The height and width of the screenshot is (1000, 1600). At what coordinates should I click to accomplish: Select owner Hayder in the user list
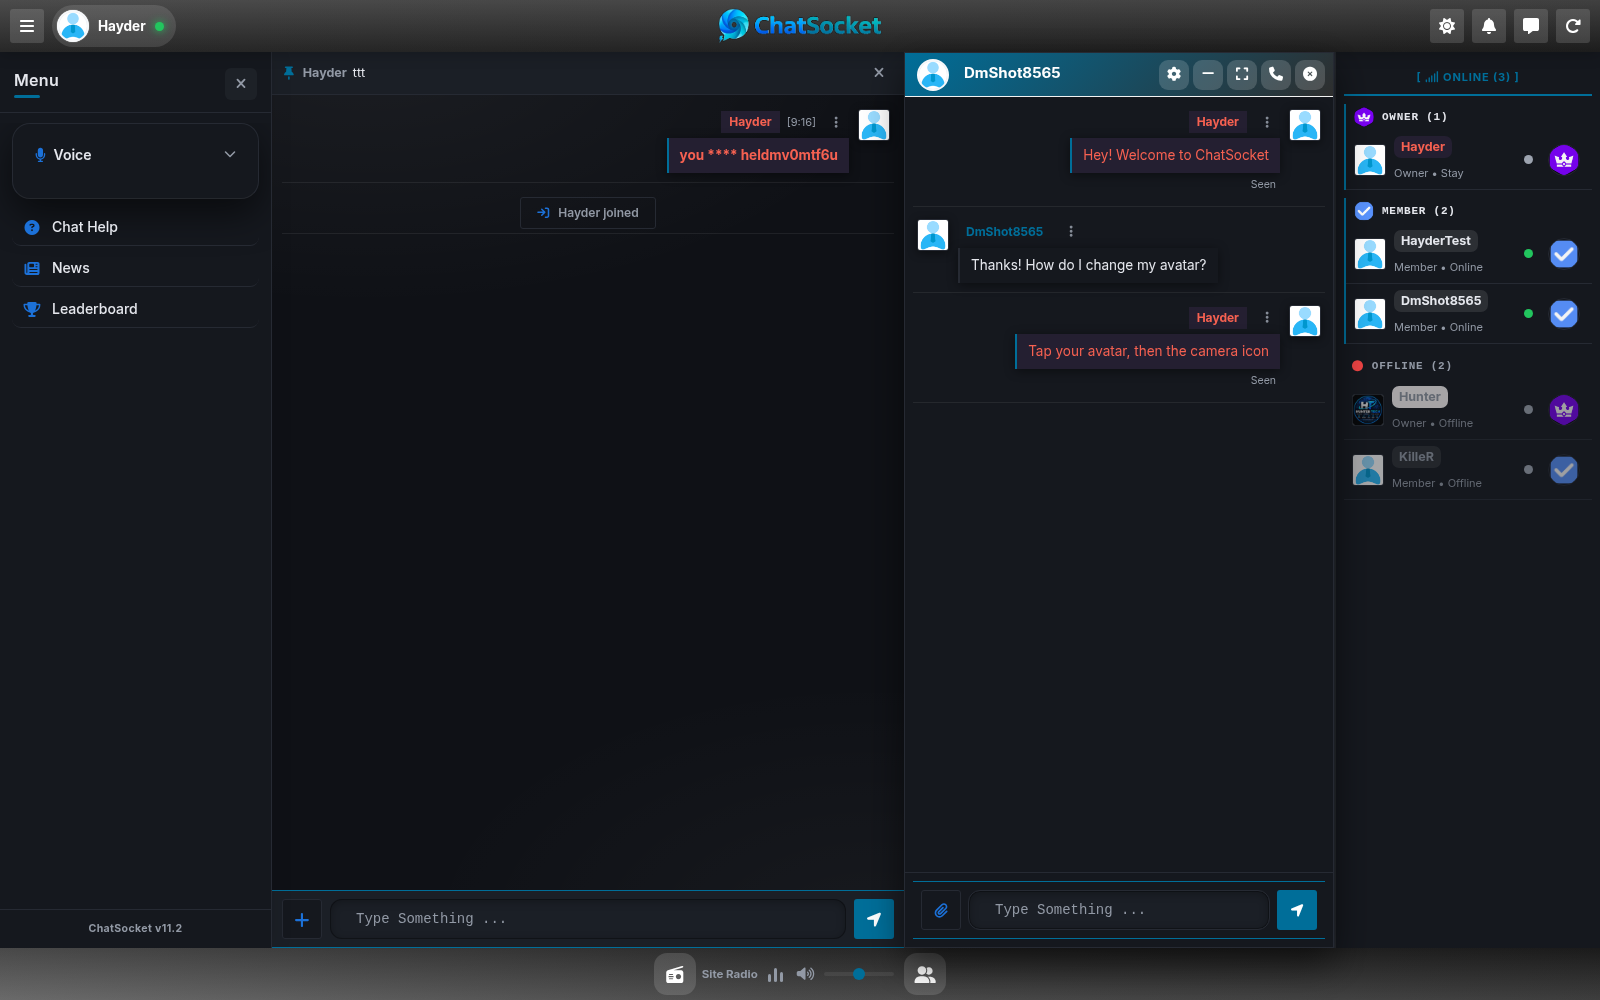click(x=1468, y=160)
